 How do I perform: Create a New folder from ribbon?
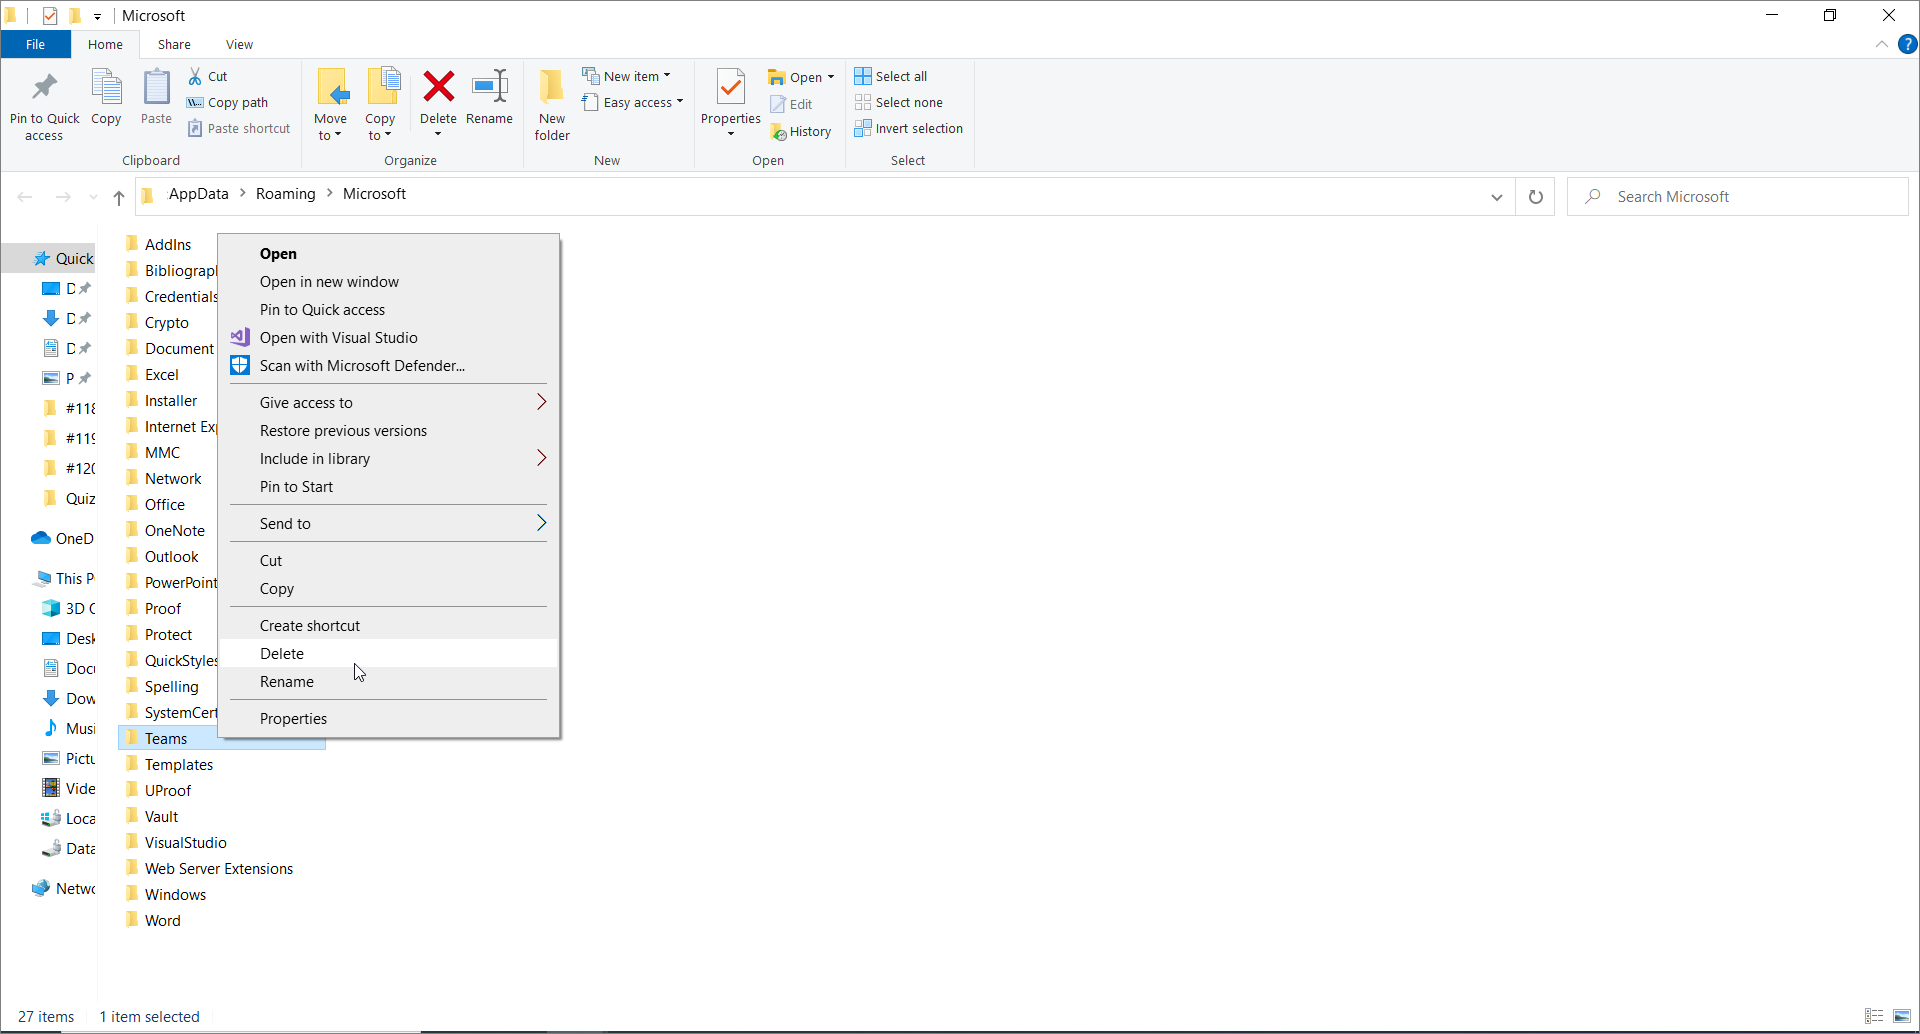pyautogui.click(x=551, y=104)
